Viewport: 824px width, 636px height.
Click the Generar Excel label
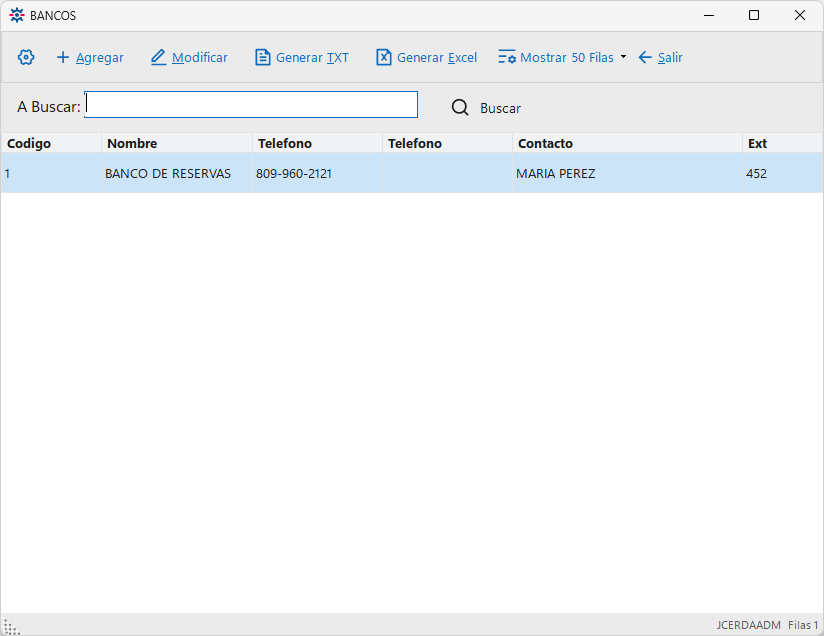pyautogui.click(x=437, y=57)
